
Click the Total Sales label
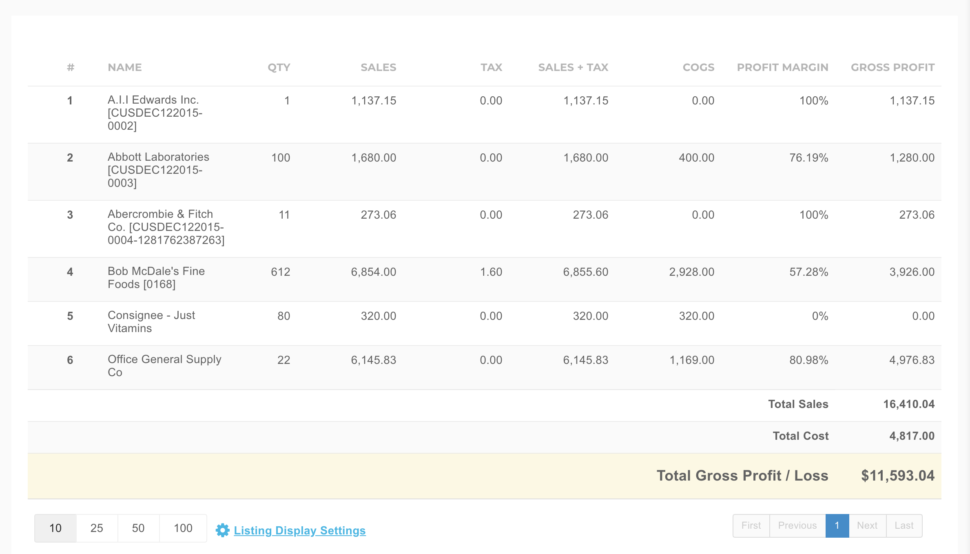pyautogui.click(x=798, y=404)
